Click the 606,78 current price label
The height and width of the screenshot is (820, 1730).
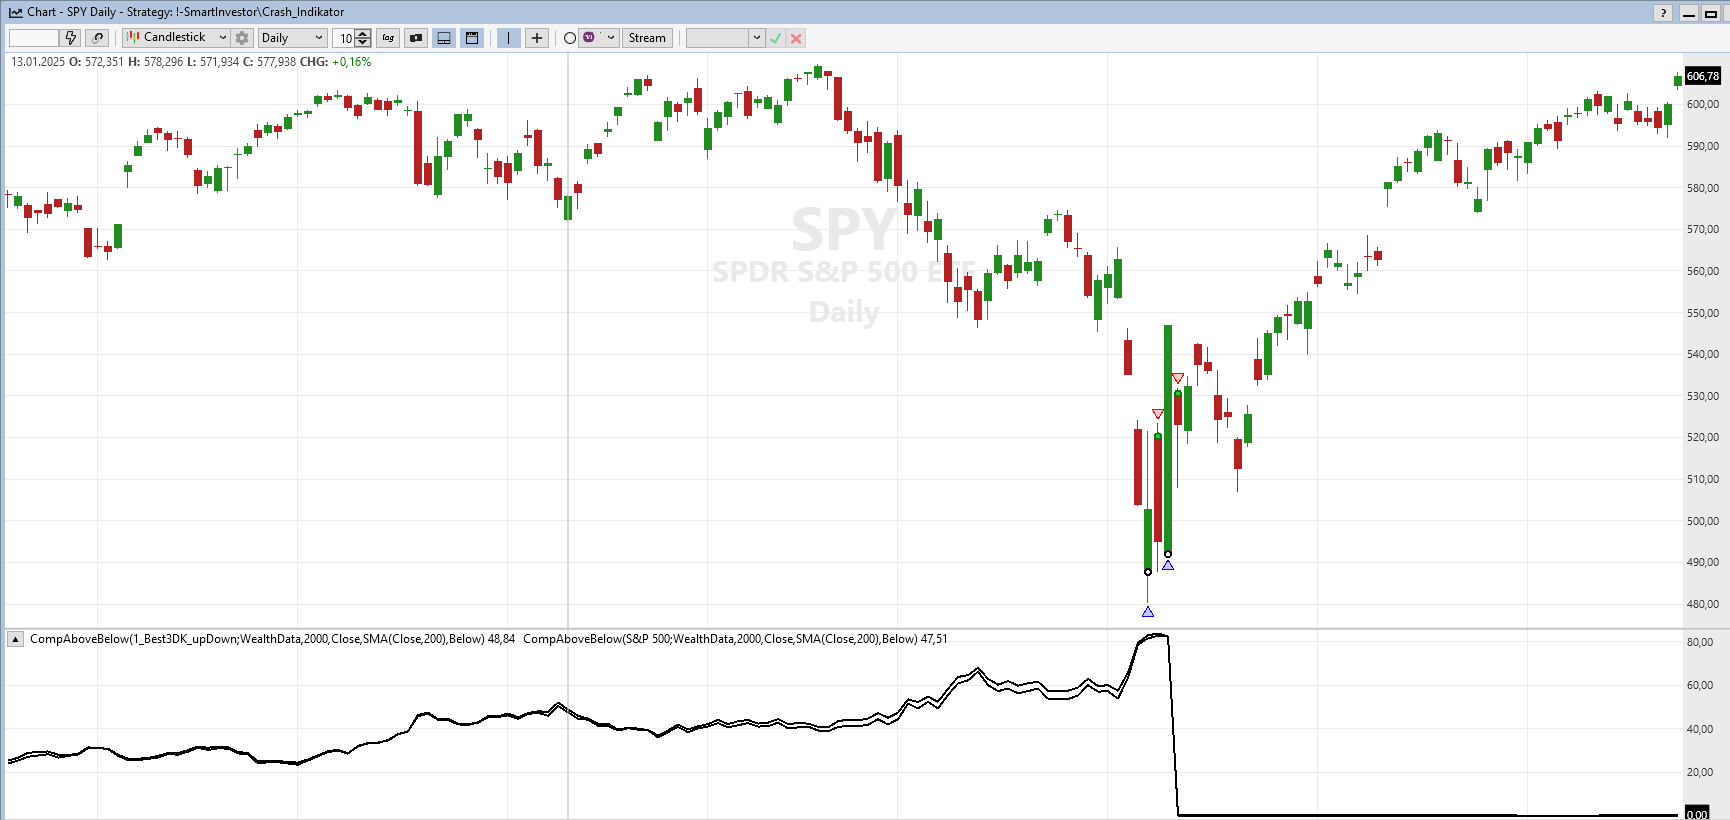coord(1703,76)
